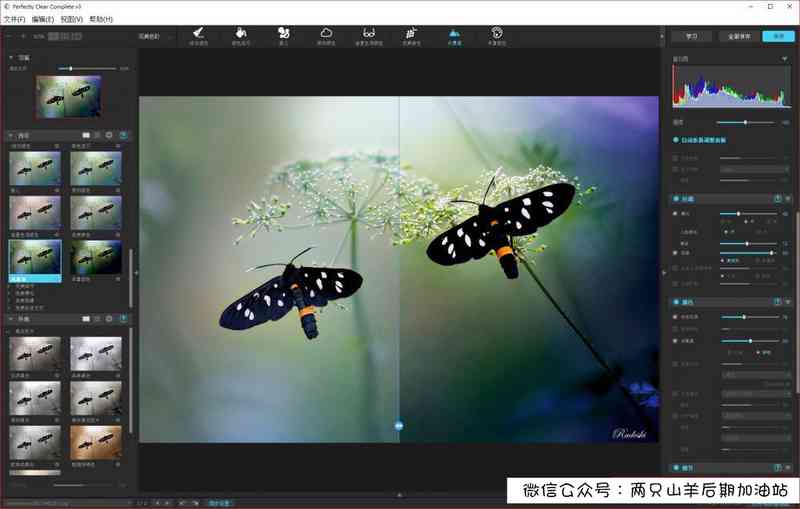Toggle the first slider row's dot in first section
This screenshot has height=509, width=800.
tap(676, 214)
